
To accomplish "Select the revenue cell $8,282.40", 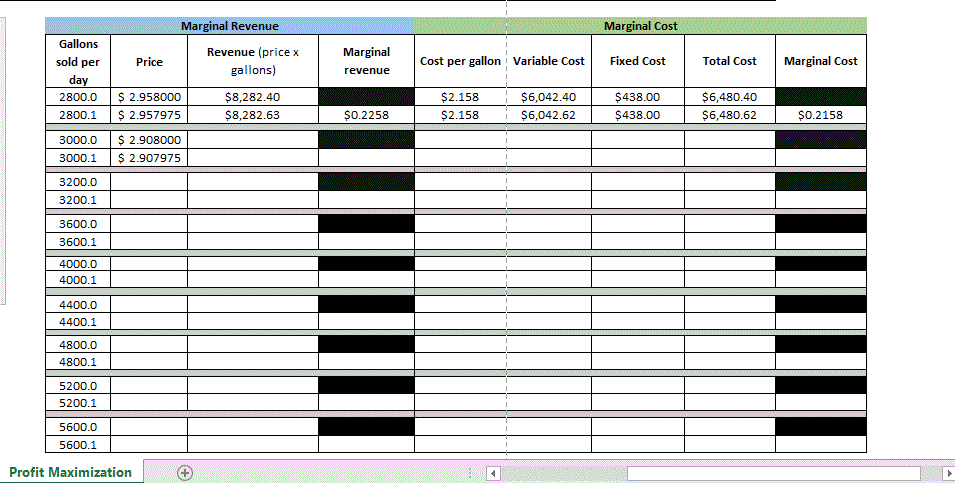I will click(x=253, y=97).
